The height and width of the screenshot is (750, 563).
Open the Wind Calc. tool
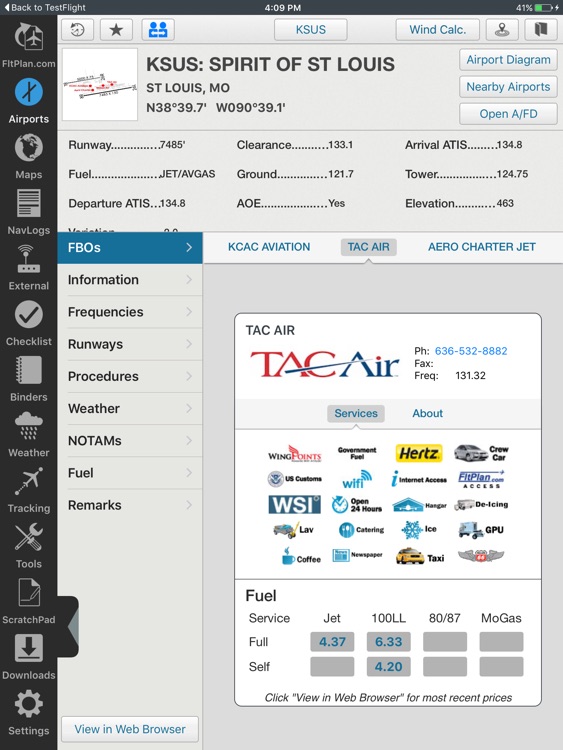pyautogui.click(x=438, y=30)
